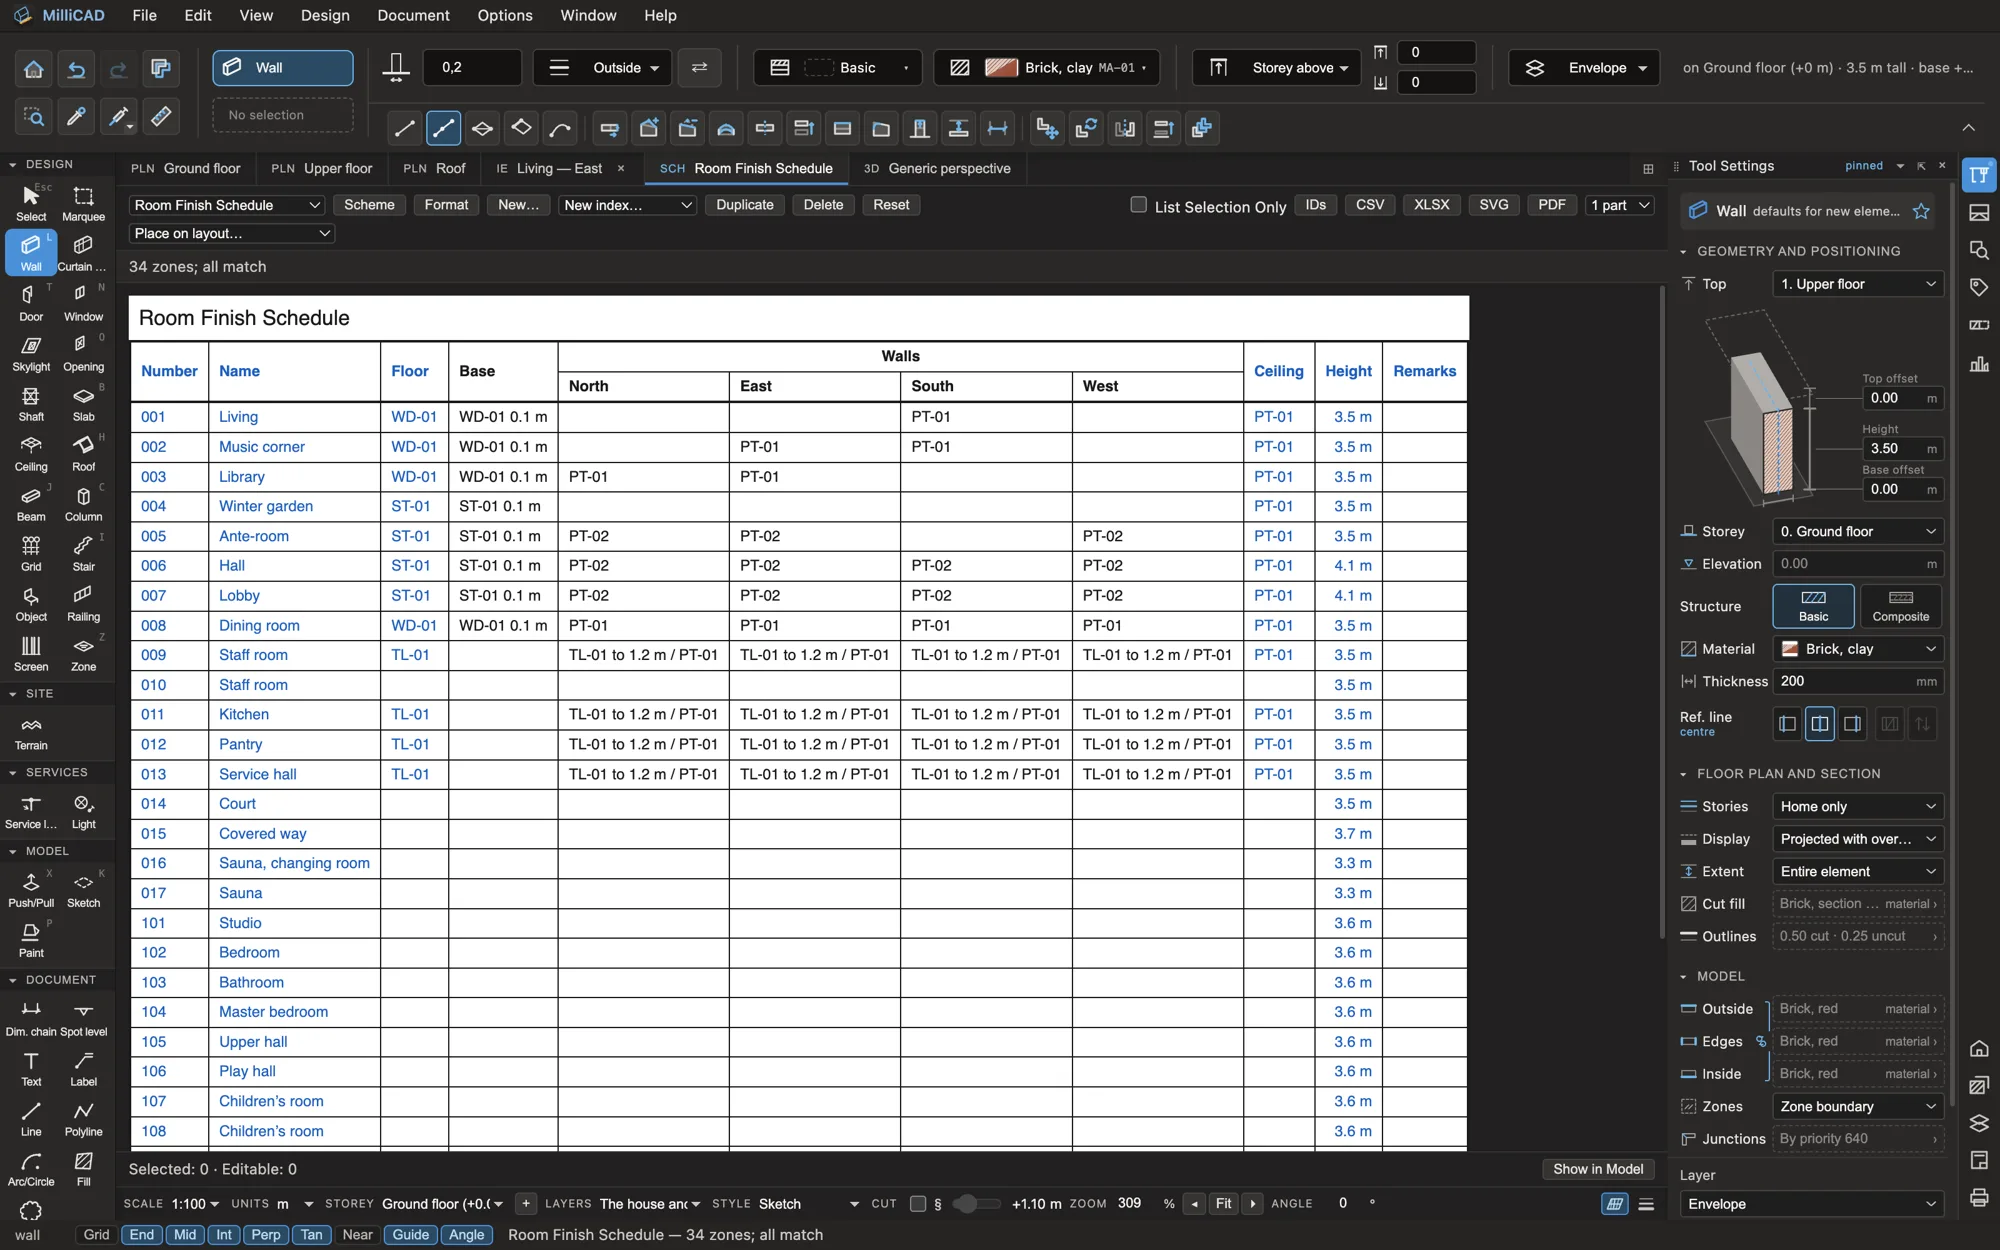
Task: Select the Railing tool
Action: (83, 603)
